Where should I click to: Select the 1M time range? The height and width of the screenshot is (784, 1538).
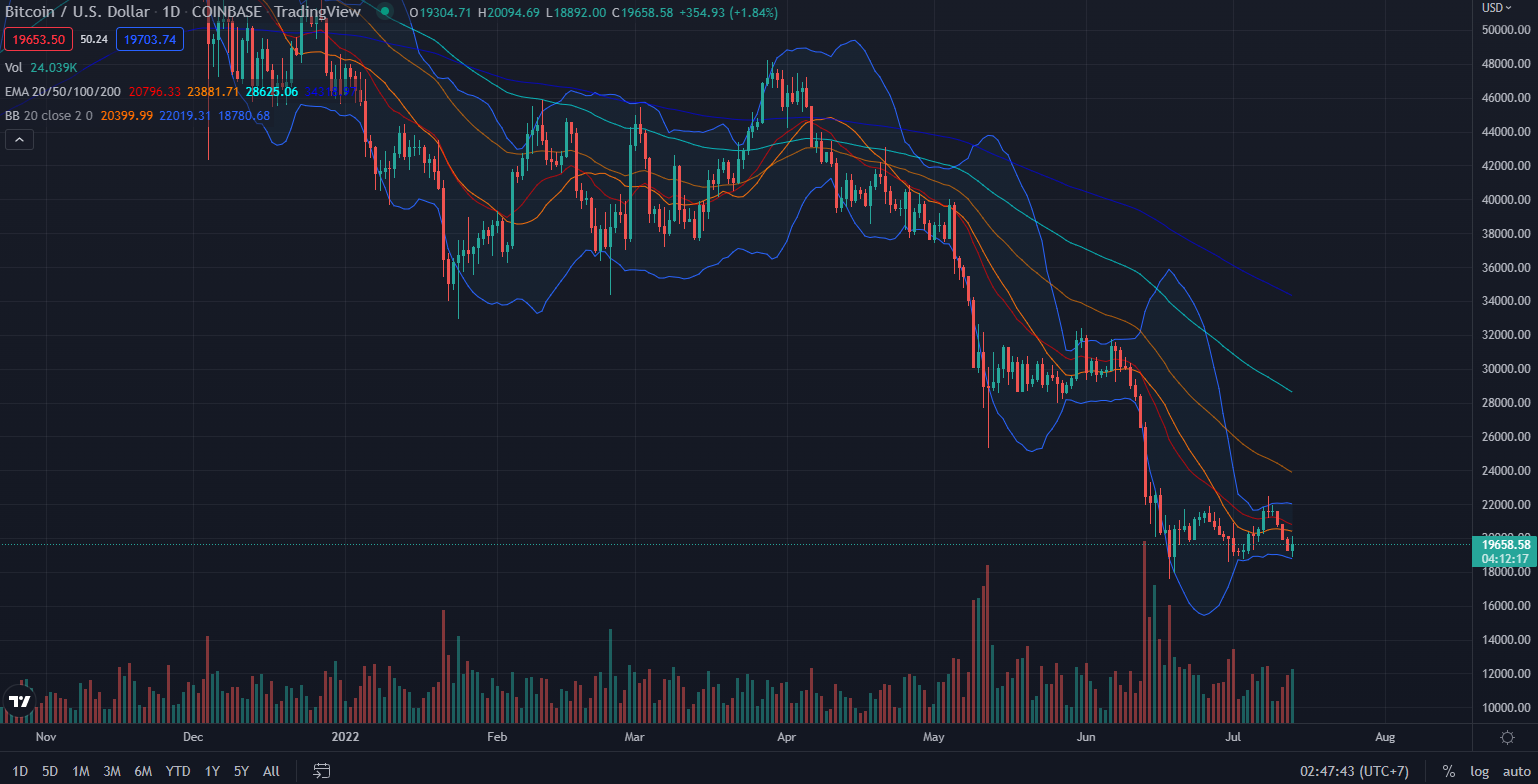pyautogui.click(x=81, y=771)
